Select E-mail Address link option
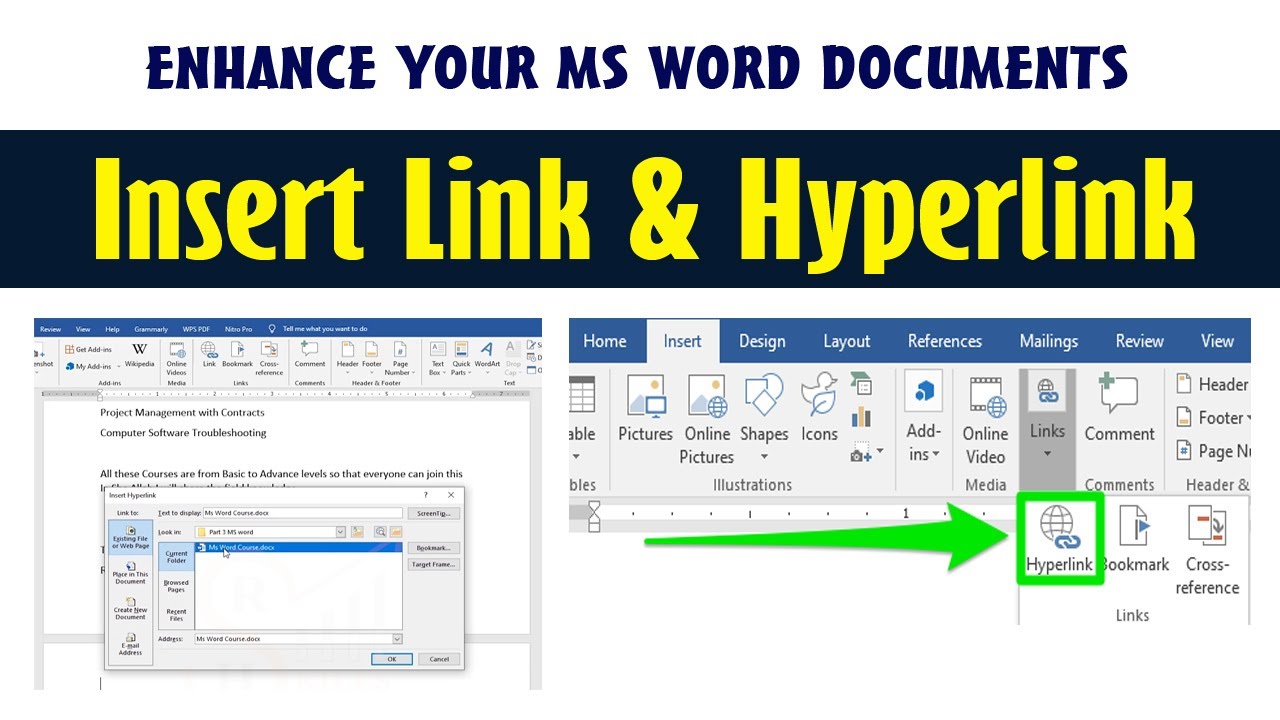 [130, 645]
